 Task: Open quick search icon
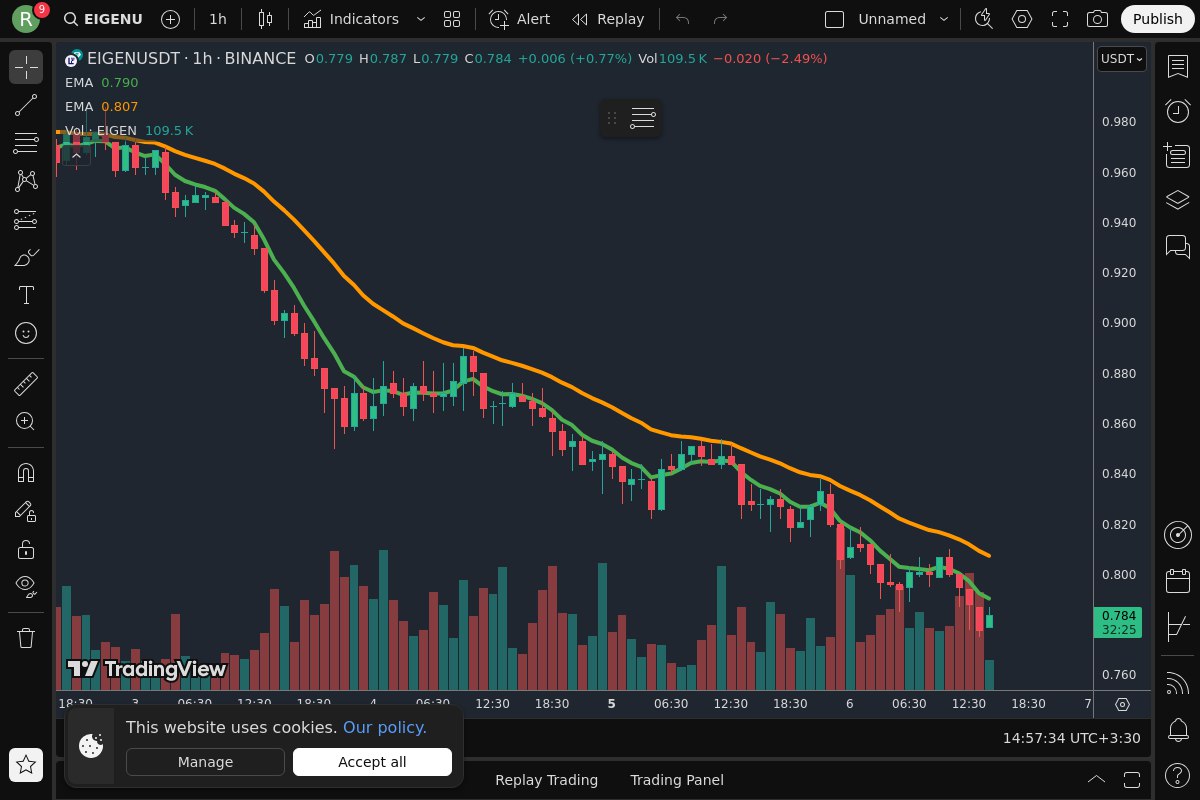[984, 19]
